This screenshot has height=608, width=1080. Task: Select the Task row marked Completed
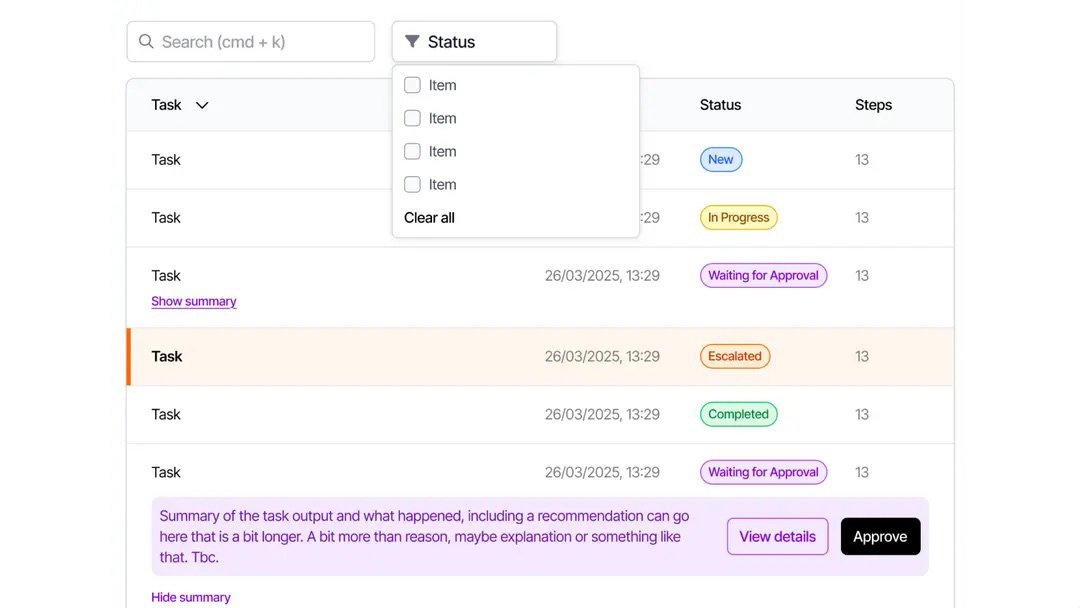541,415
